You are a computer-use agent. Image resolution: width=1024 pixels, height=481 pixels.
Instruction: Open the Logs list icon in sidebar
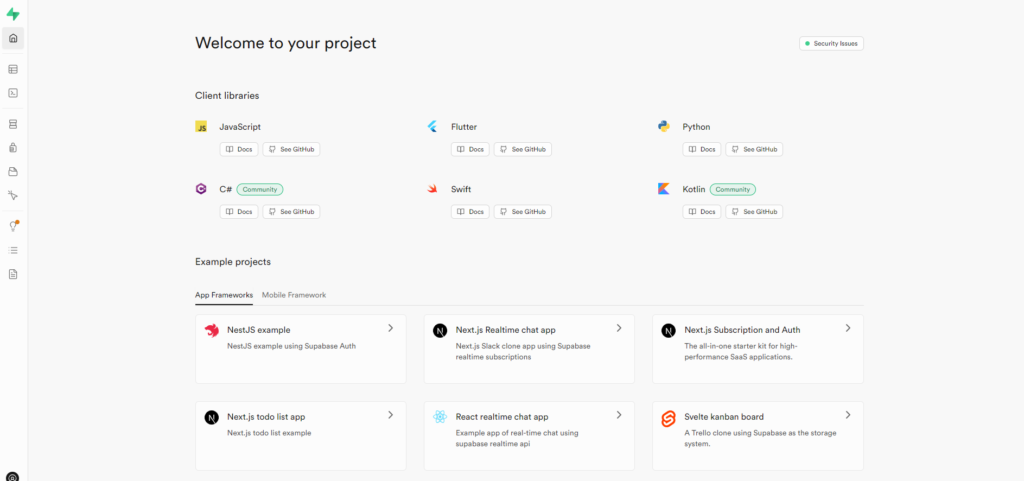tap(13, 250)
